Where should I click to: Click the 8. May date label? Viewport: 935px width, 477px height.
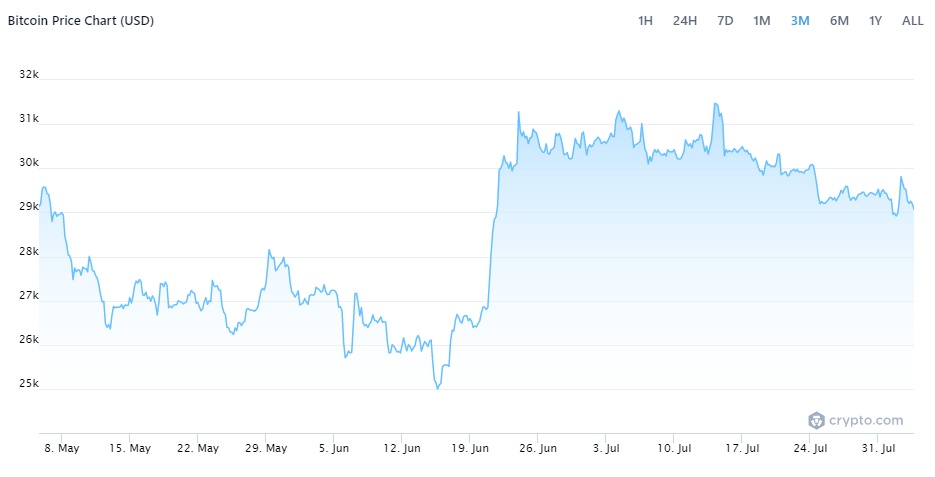(62, 448)
